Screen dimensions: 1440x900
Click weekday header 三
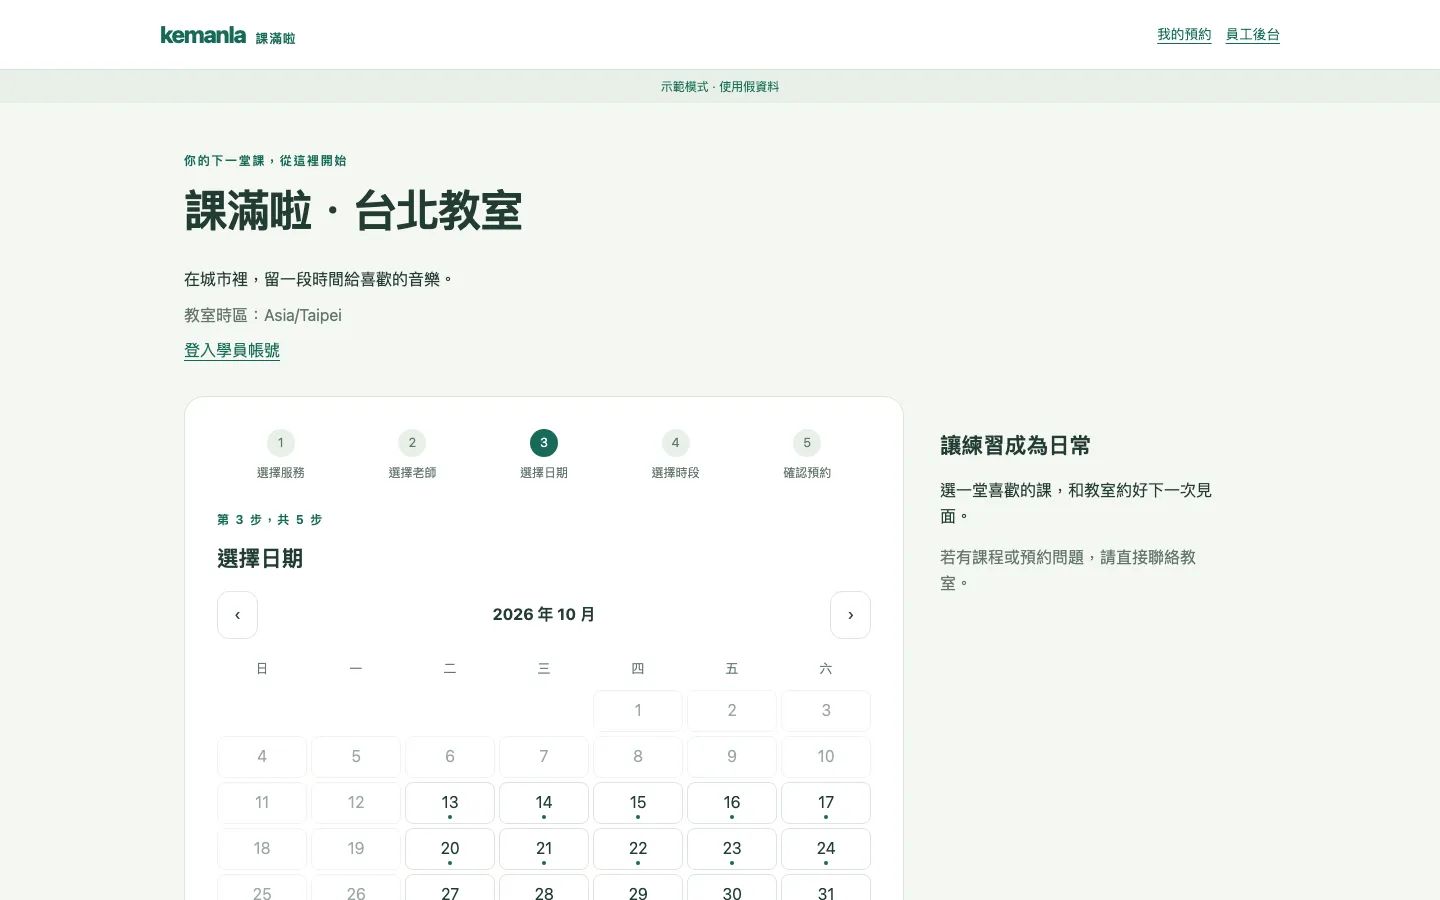544,669
